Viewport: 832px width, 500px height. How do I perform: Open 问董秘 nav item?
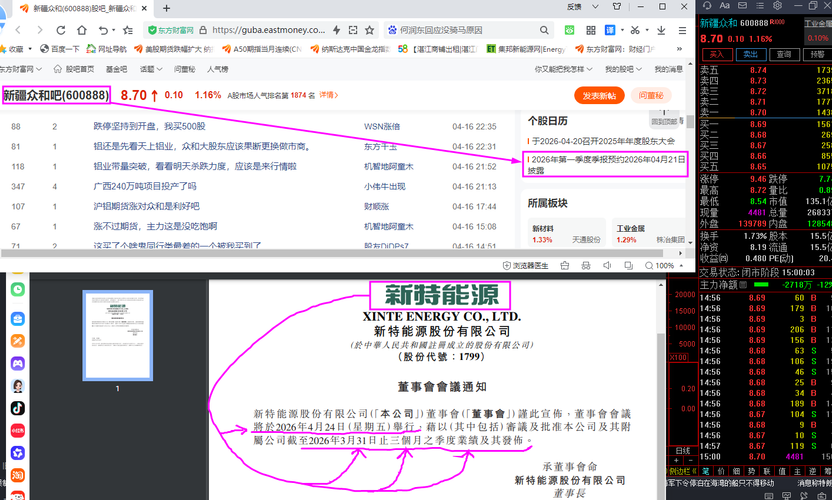coord(185,70)
